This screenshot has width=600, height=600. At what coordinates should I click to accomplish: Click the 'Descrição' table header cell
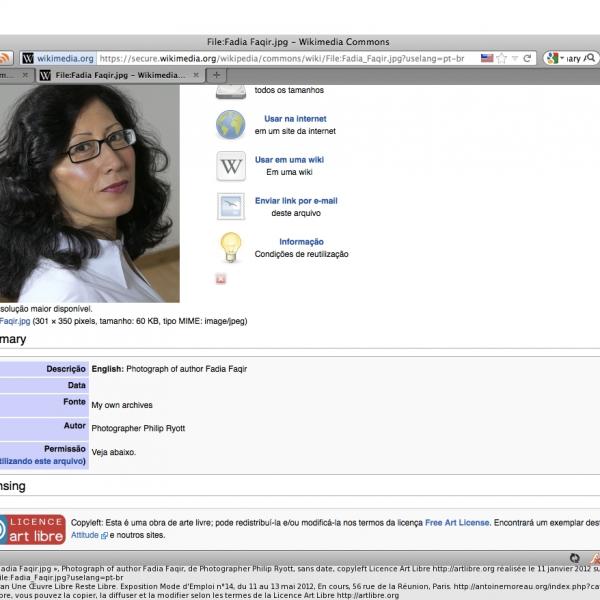(44, 369)
